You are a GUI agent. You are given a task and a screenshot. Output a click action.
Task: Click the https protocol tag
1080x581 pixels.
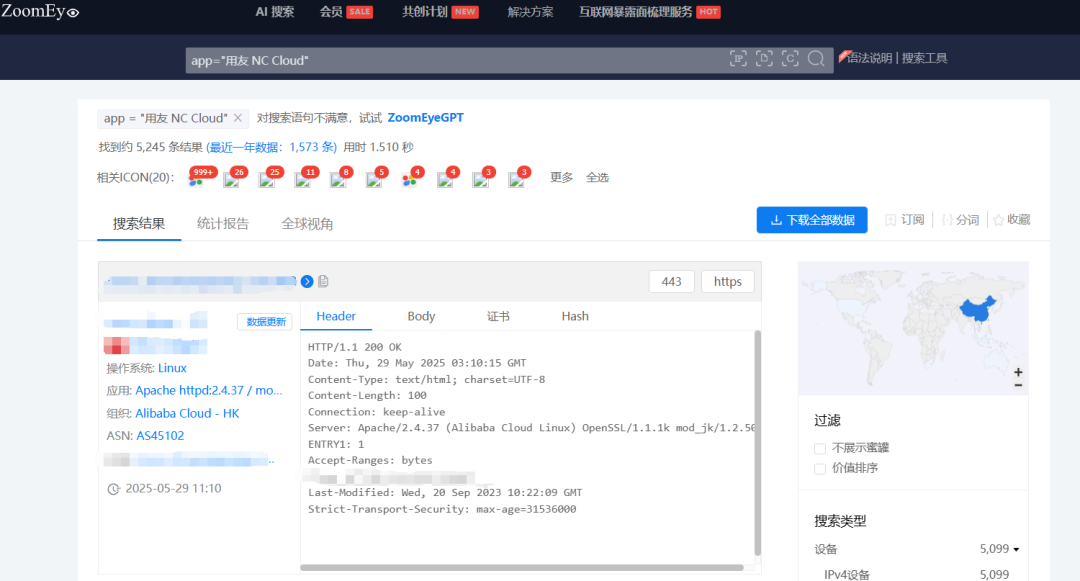coord(727,282)
